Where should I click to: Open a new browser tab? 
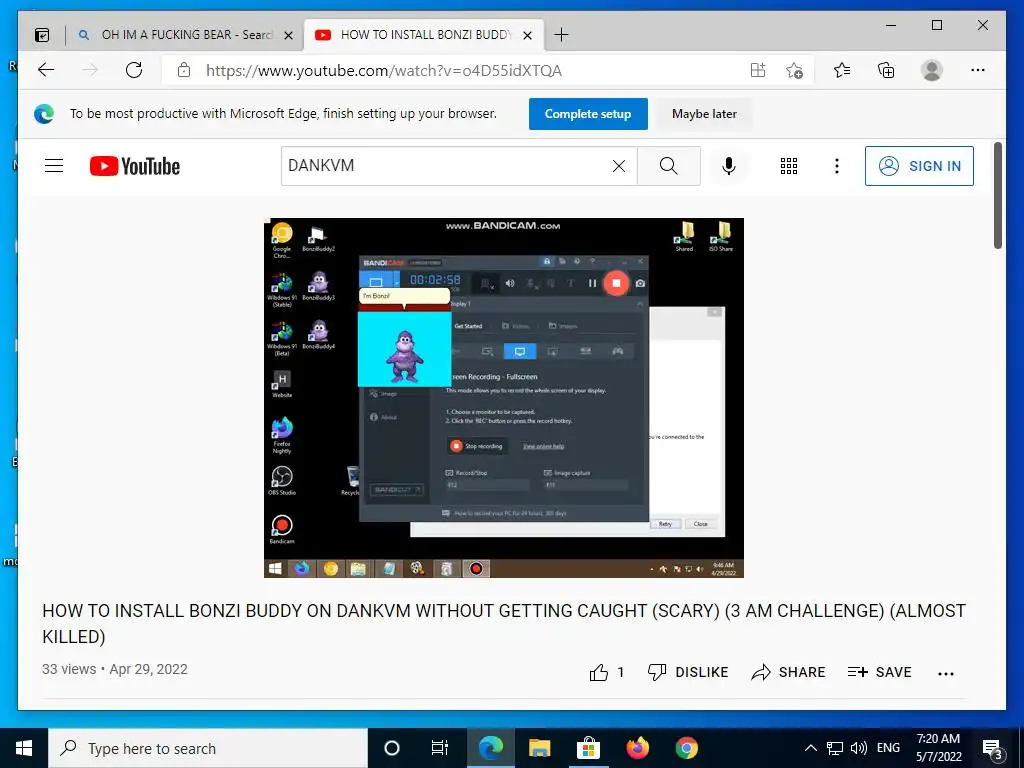[561, 35]
